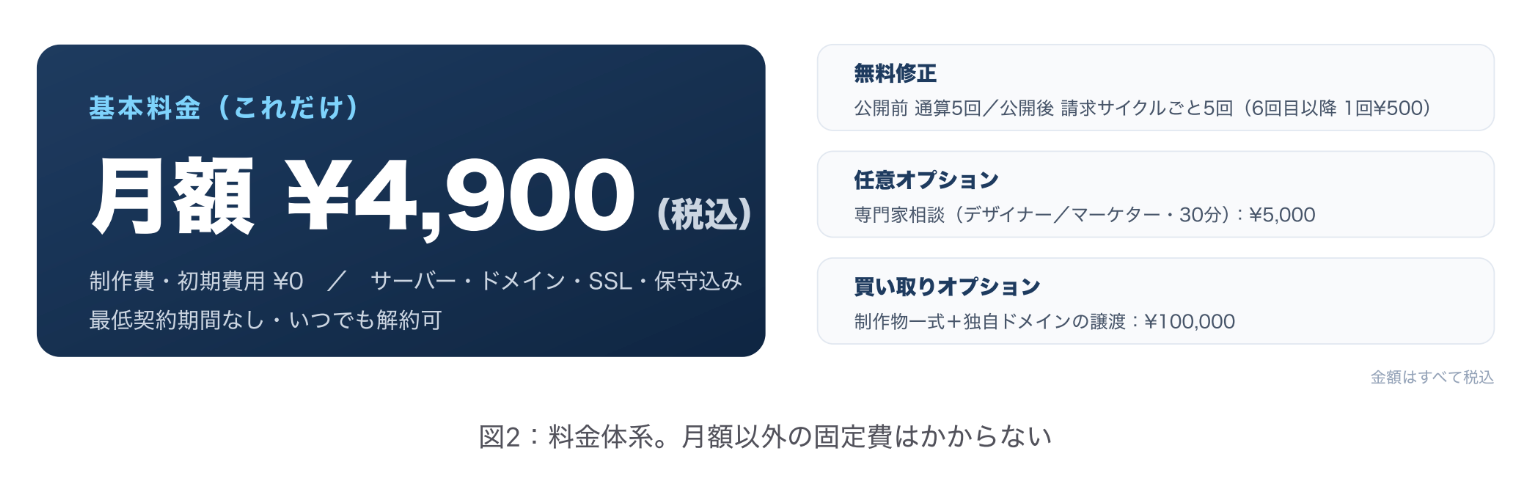Viewport: 1526px width, 480px height.
Task: Click the 買い取りオプション title
Action: (947, 287)
